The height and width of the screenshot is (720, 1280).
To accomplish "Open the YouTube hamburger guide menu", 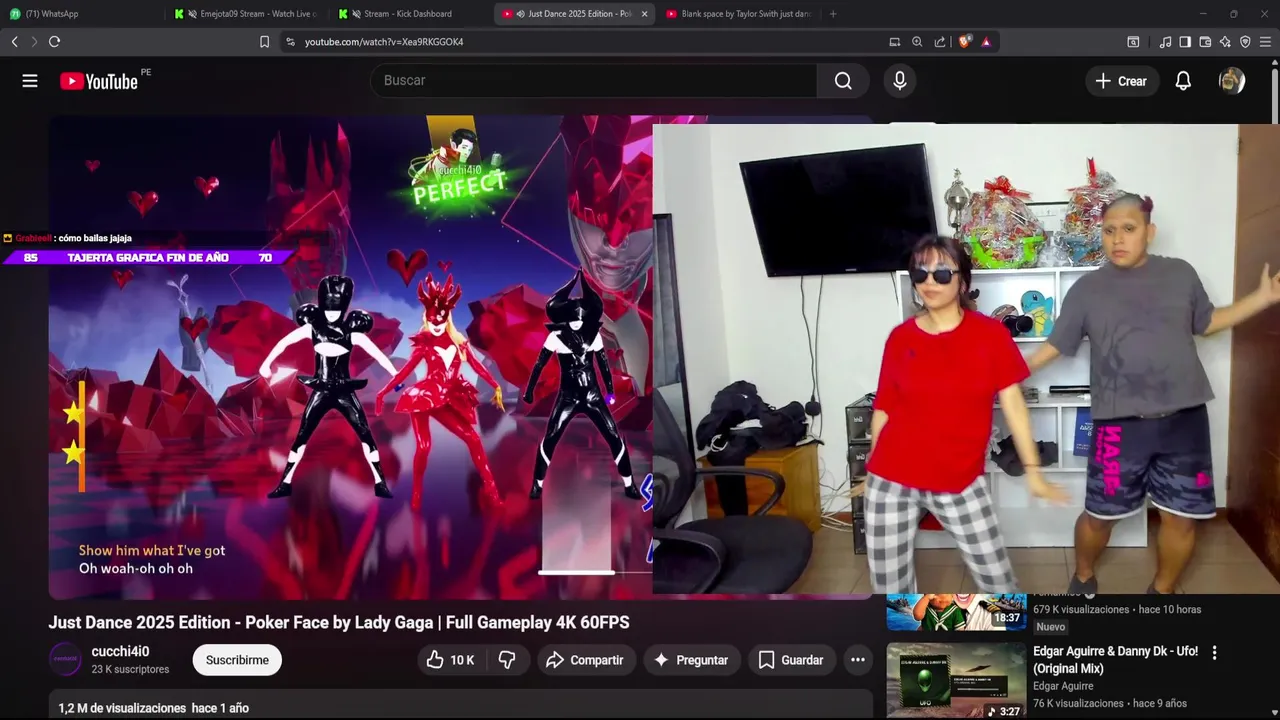I will 30,81.
